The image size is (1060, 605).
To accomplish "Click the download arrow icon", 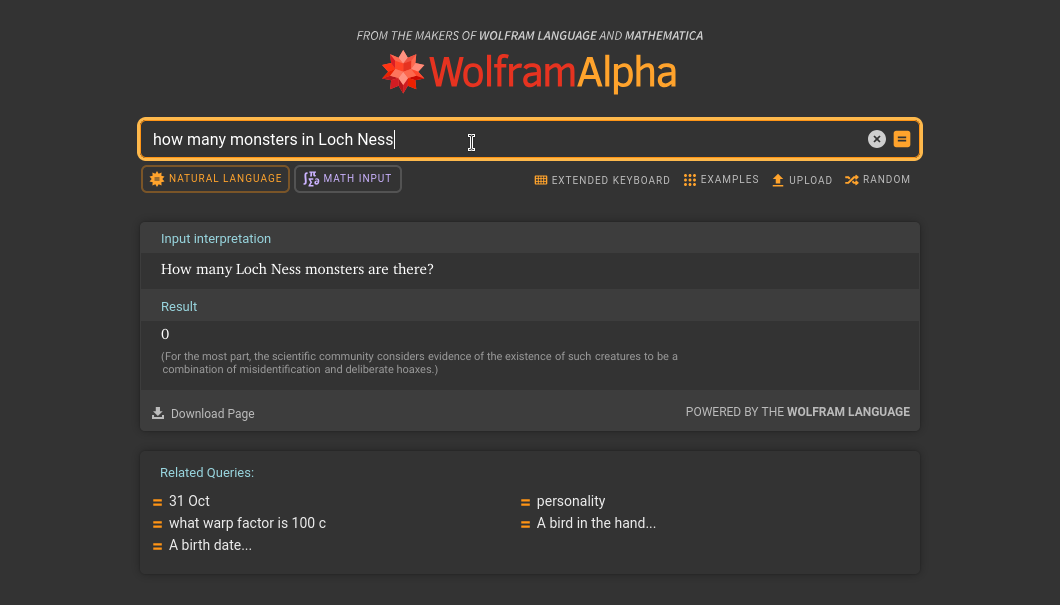I will click(x=158, y=413).
